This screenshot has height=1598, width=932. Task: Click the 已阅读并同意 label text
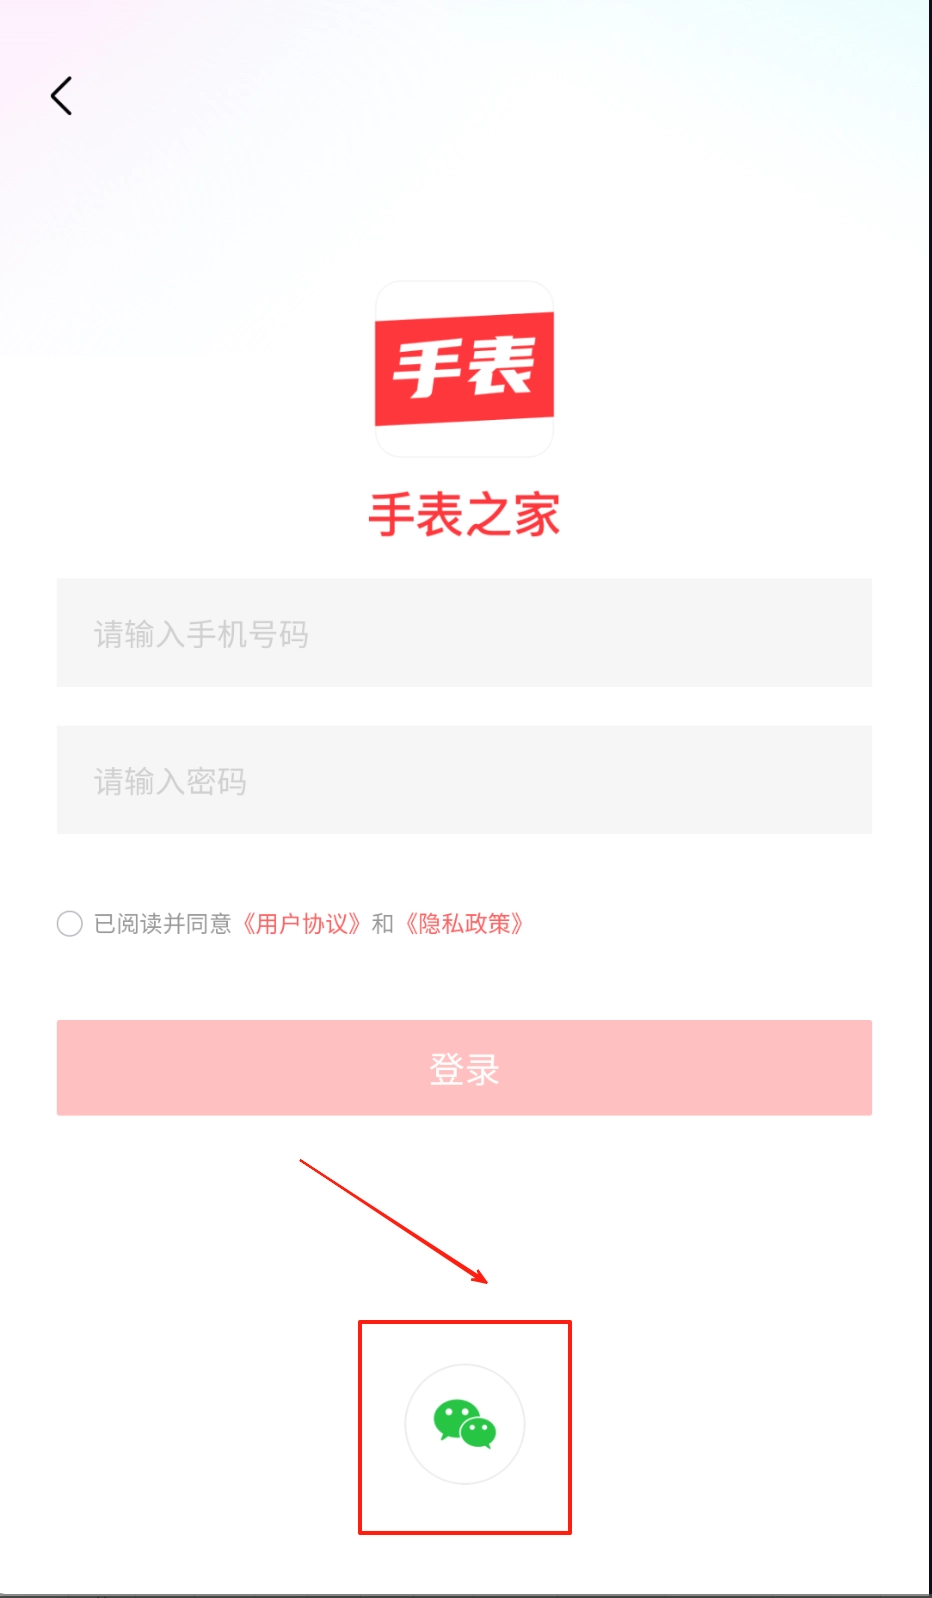[x=163, y=923]
